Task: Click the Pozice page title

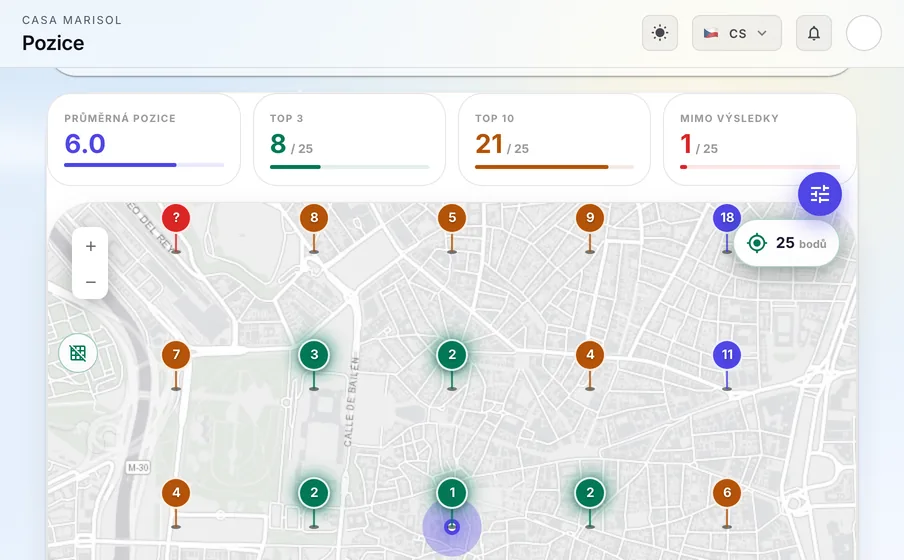Action: pos(53,43)
